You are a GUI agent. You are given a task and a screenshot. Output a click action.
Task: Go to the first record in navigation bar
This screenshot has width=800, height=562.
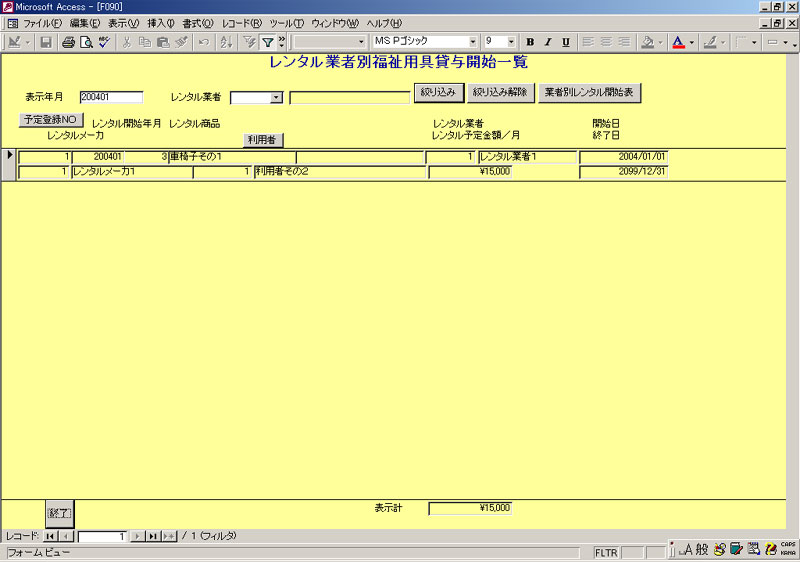[x=50, y=537]
